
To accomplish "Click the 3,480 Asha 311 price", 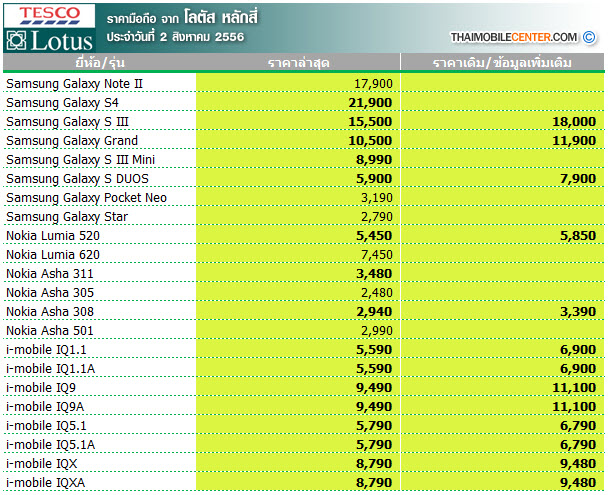I will click(374, 274).
